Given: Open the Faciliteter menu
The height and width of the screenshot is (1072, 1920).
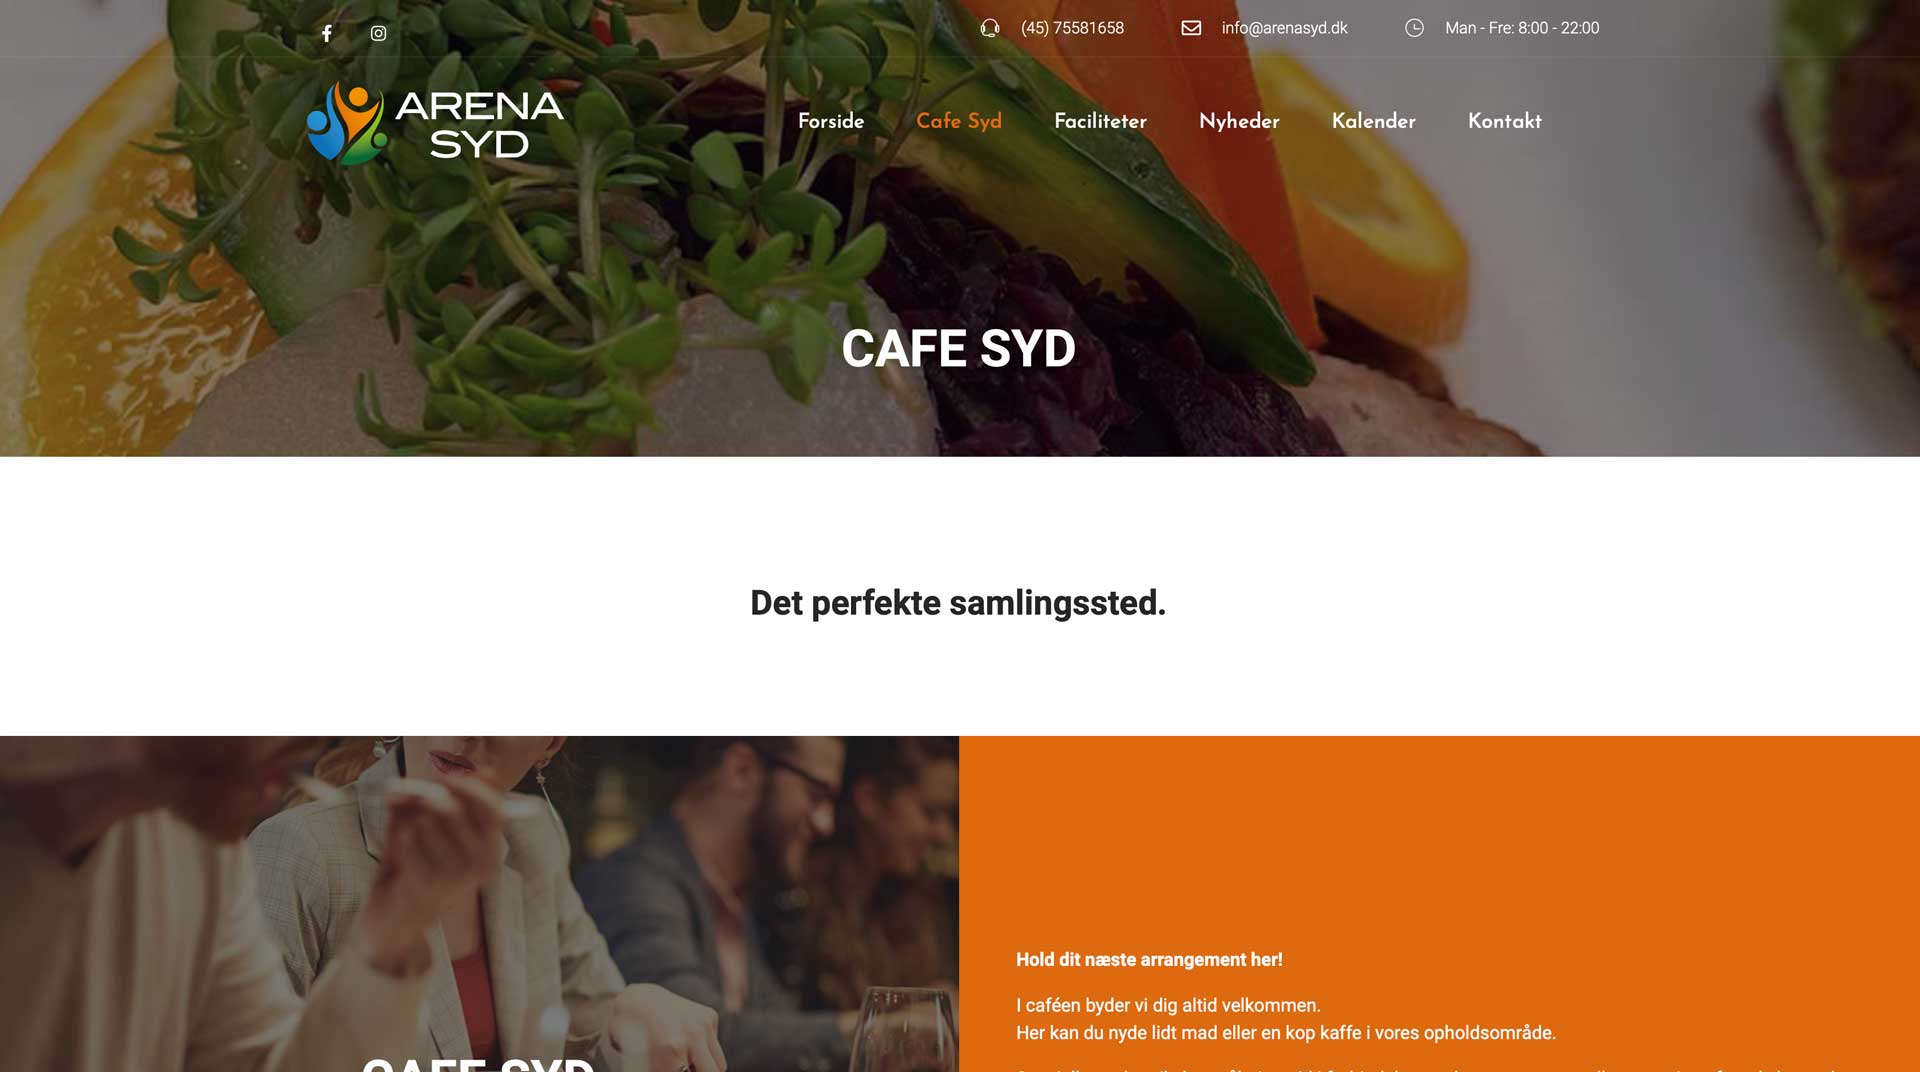Looking at the screenshot, I should [x=1100, y=121].
